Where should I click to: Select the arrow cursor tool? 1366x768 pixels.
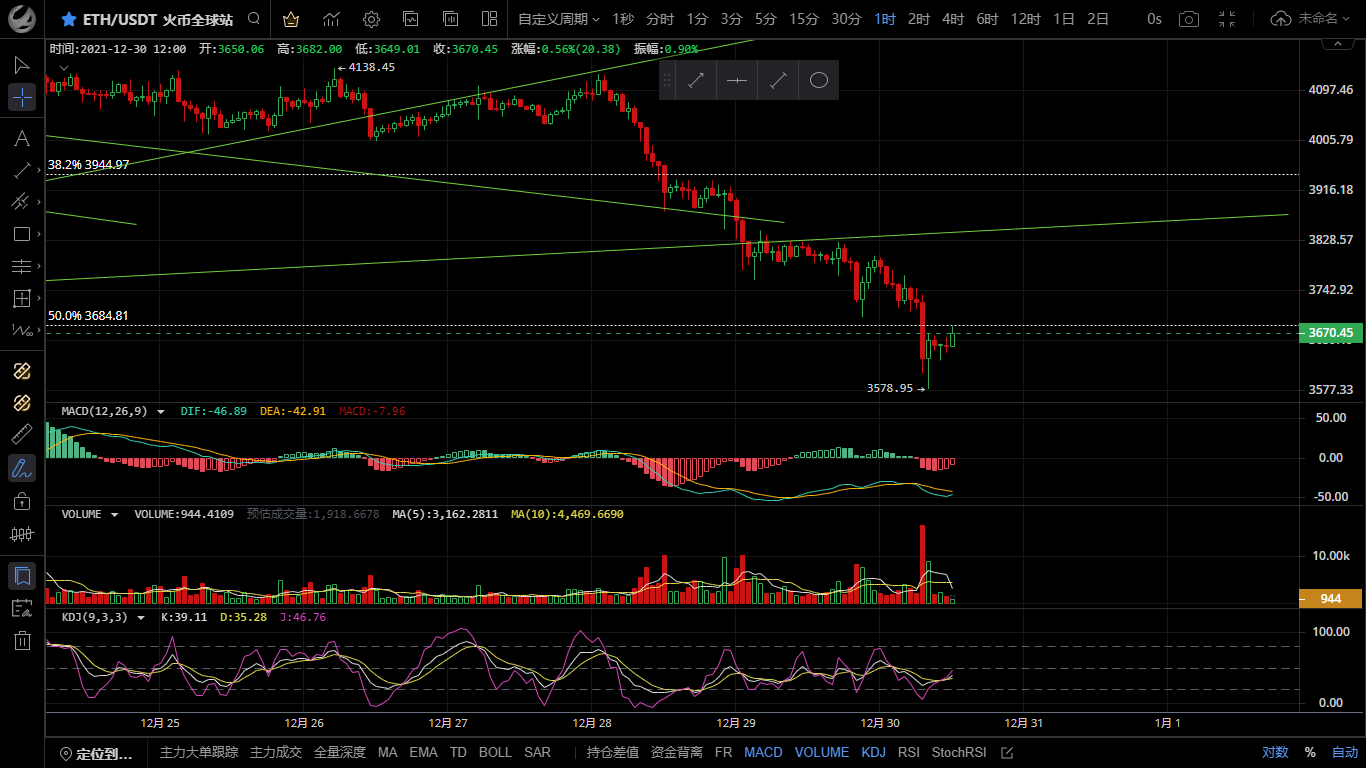[22, 65]
